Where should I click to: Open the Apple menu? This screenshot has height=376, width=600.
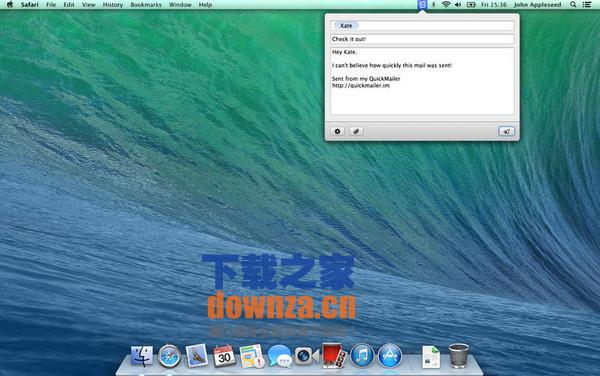coord(10,5)
